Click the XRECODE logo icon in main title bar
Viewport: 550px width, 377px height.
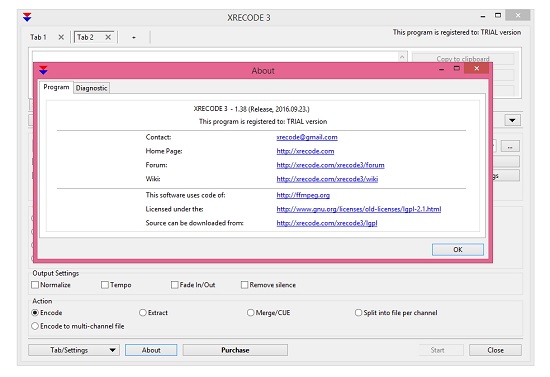[27, 17]
